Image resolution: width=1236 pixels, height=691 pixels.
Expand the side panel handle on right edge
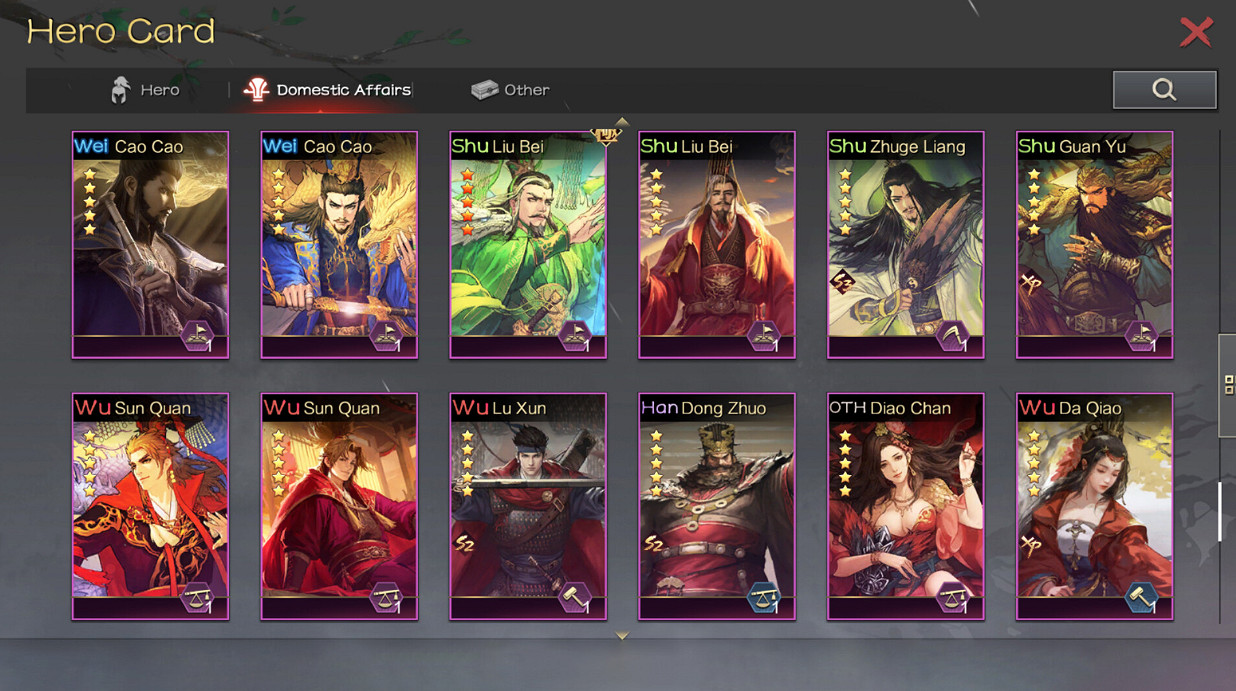[x=1227, y=385]
